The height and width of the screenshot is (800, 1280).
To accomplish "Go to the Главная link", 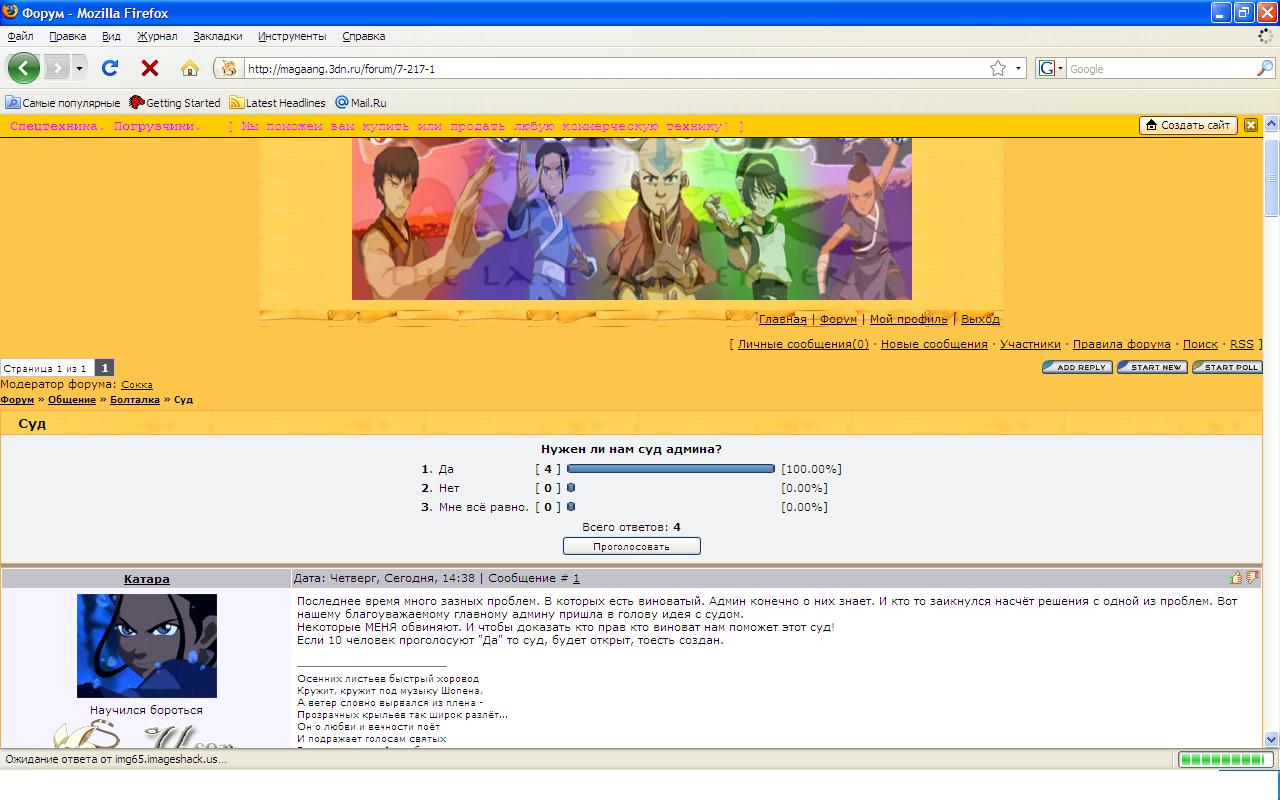I will 782,319.
